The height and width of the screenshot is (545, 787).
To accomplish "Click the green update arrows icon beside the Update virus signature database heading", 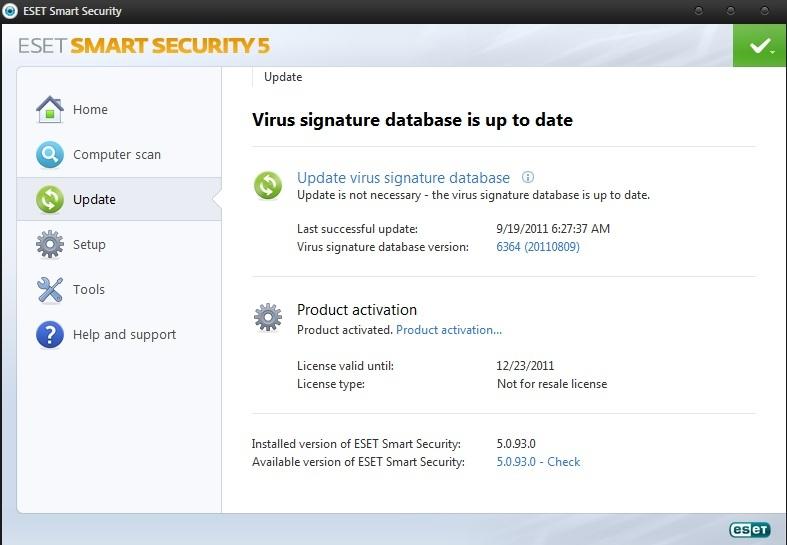I will pyautogui.click(x=268, y=185).
